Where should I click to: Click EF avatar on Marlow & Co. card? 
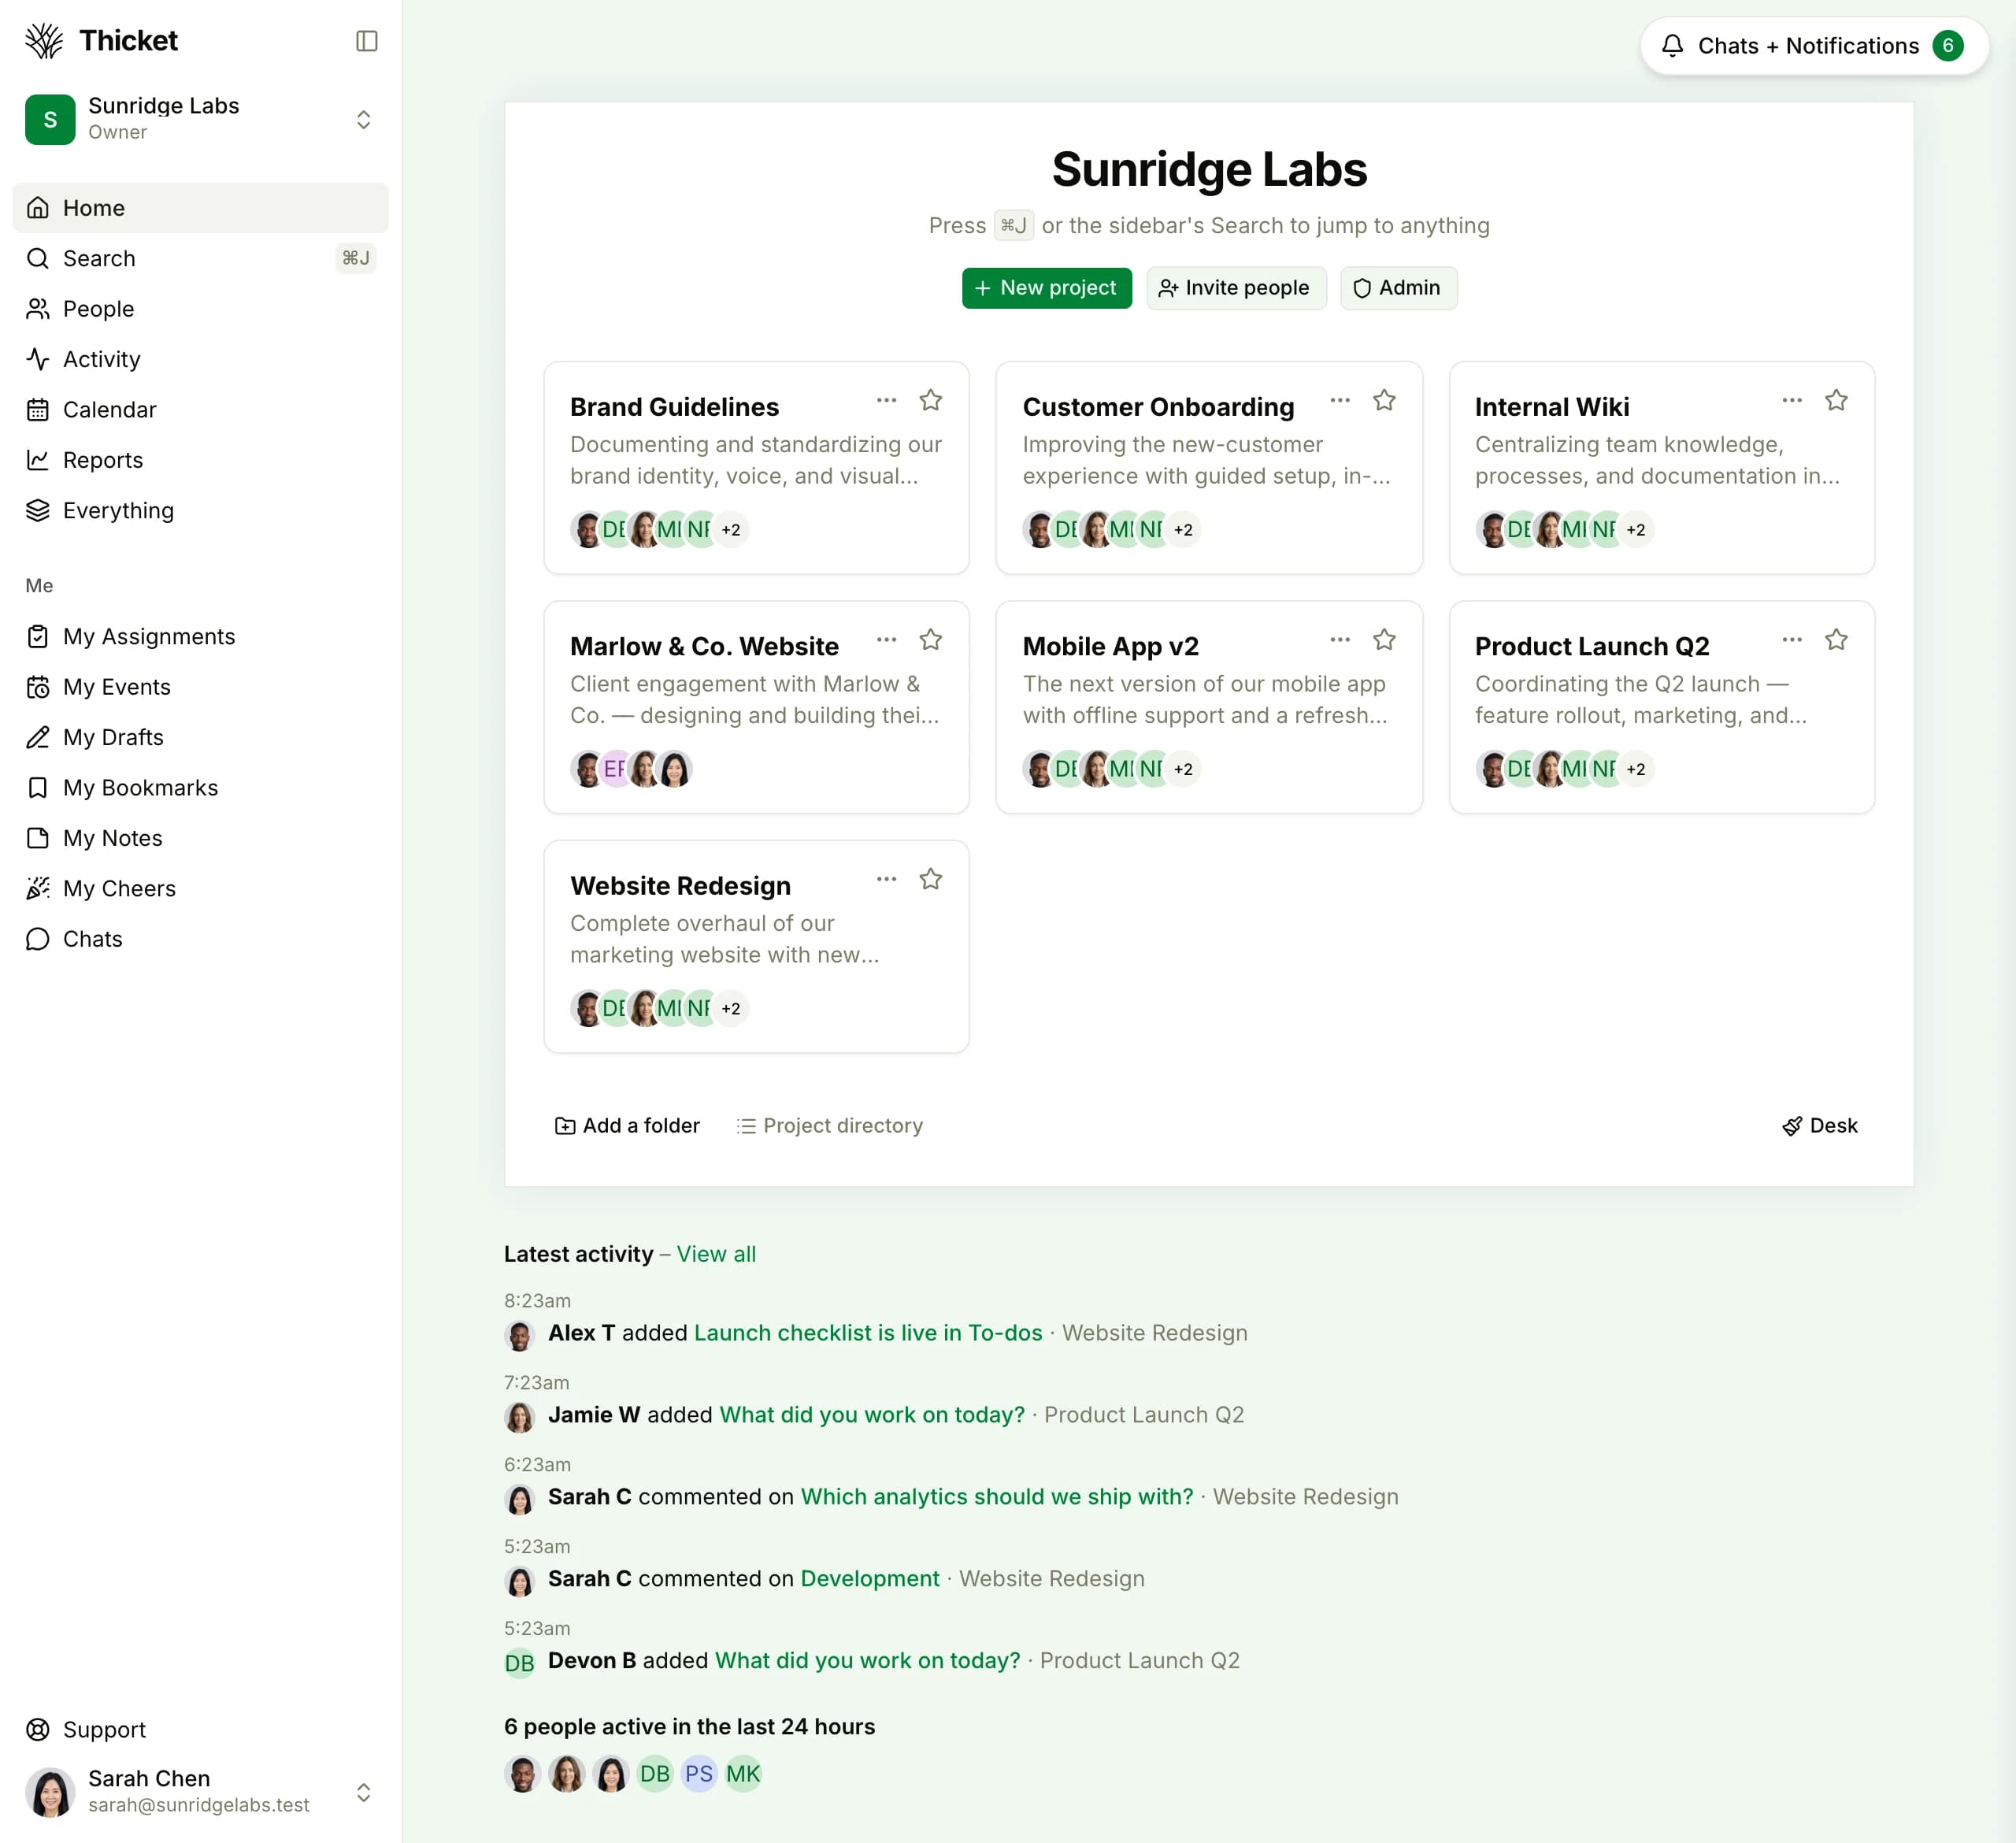615,769
